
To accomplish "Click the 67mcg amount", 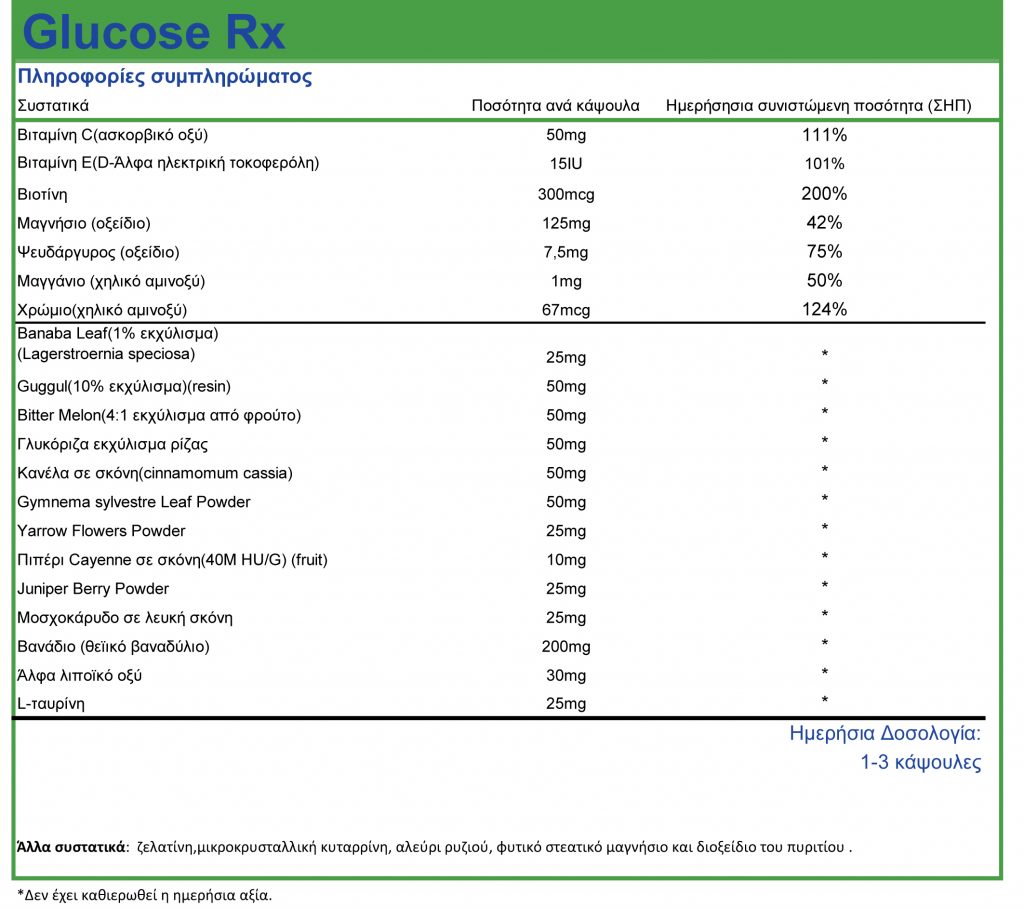I will click(566, 310).
